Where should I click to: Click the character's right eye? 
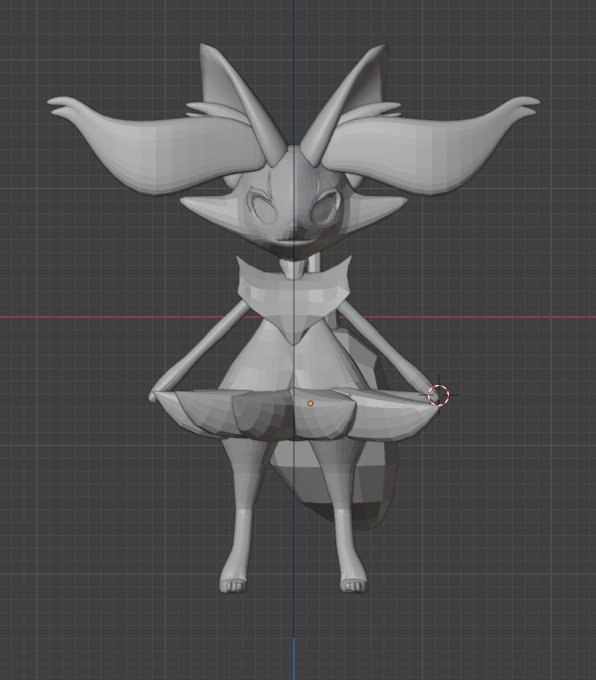click(323, 209)
